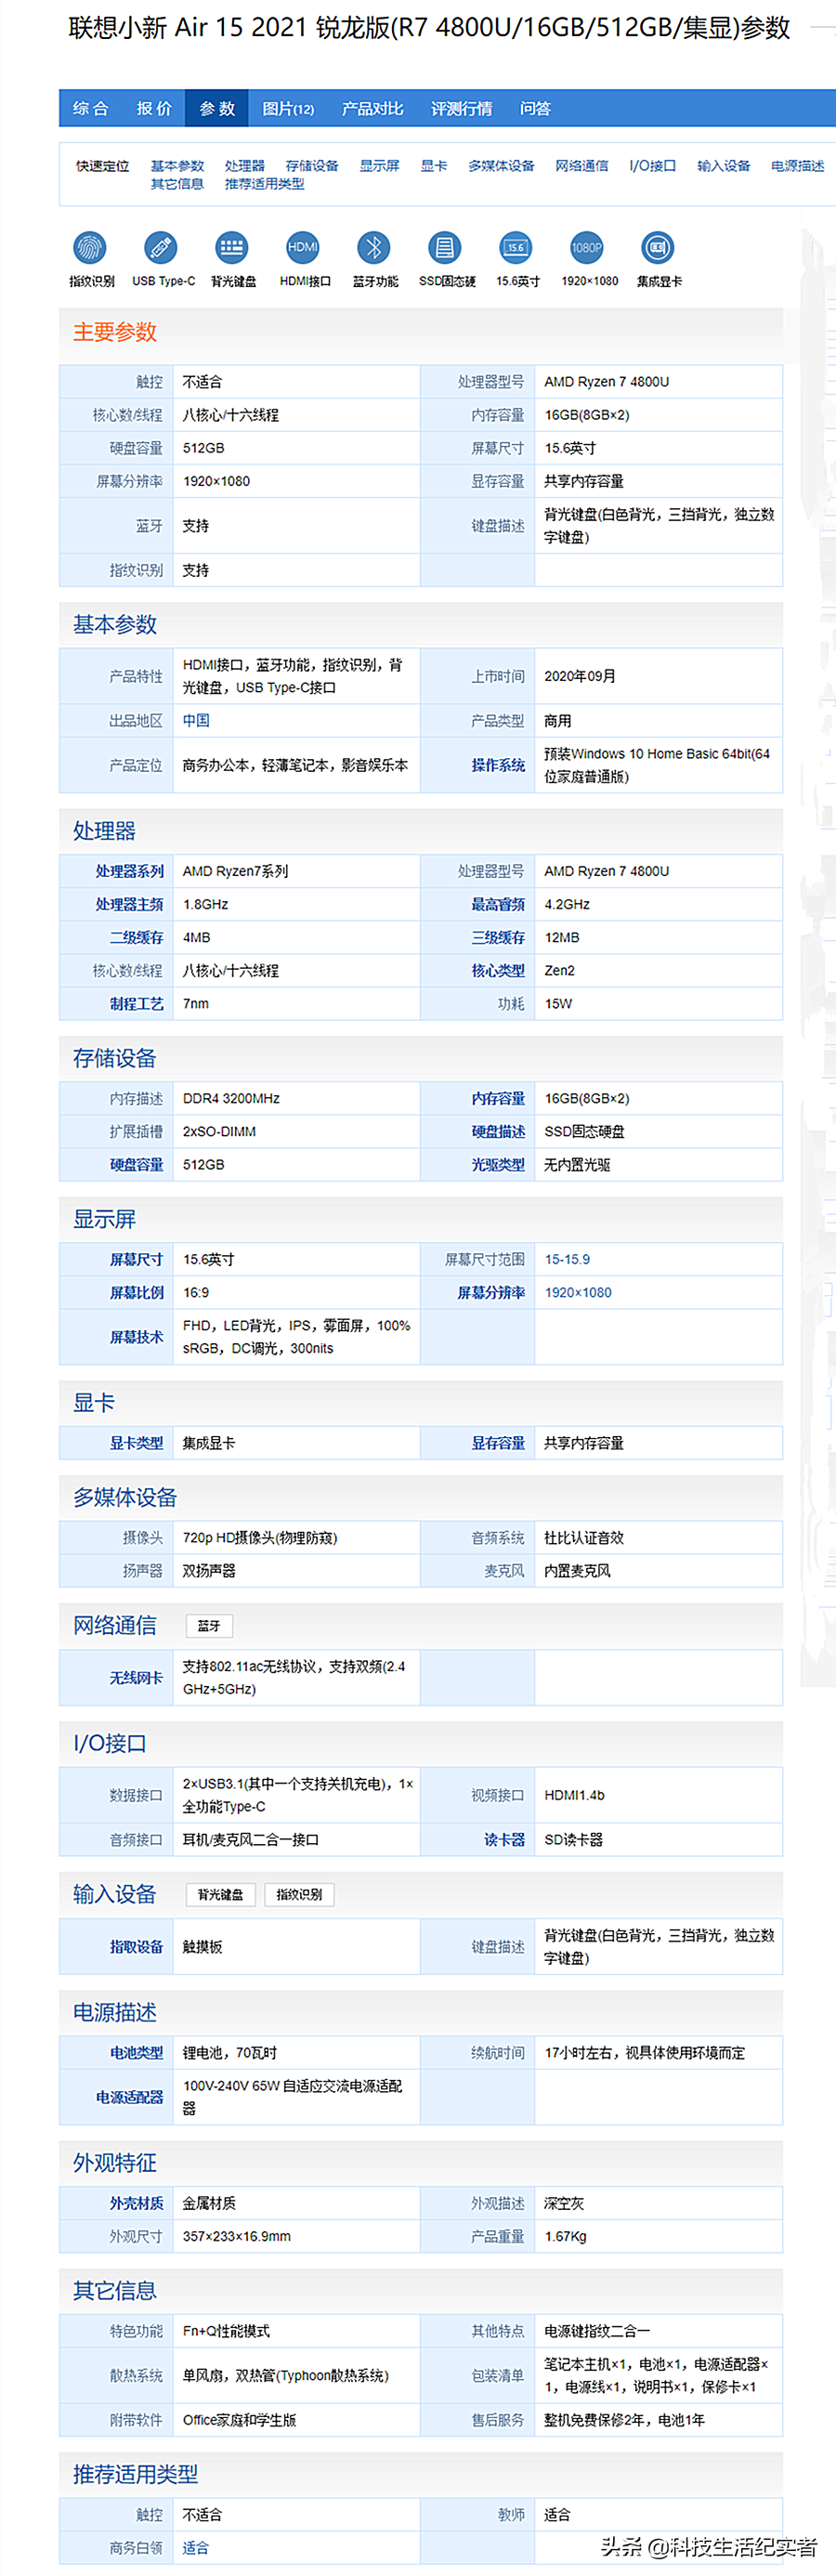Open the 1920×1080 link in 显示屏 section
Viewport: 836px width, 2576px height.
coord(578,1292)
